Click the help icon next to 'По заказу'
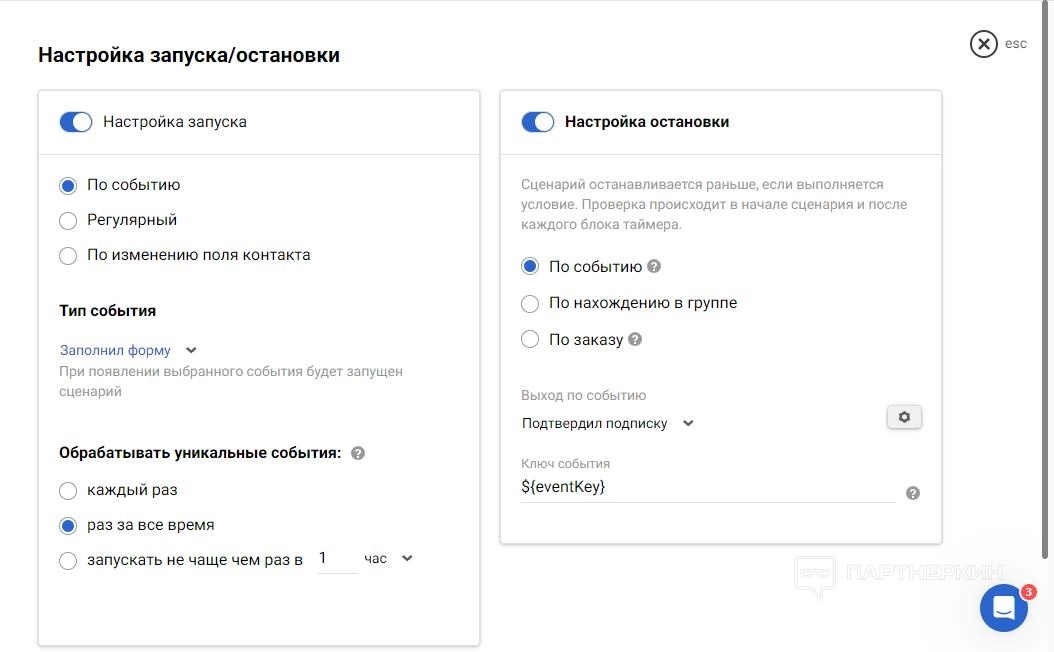Screen dimensions: 1054x652 (x=635, y=340)
